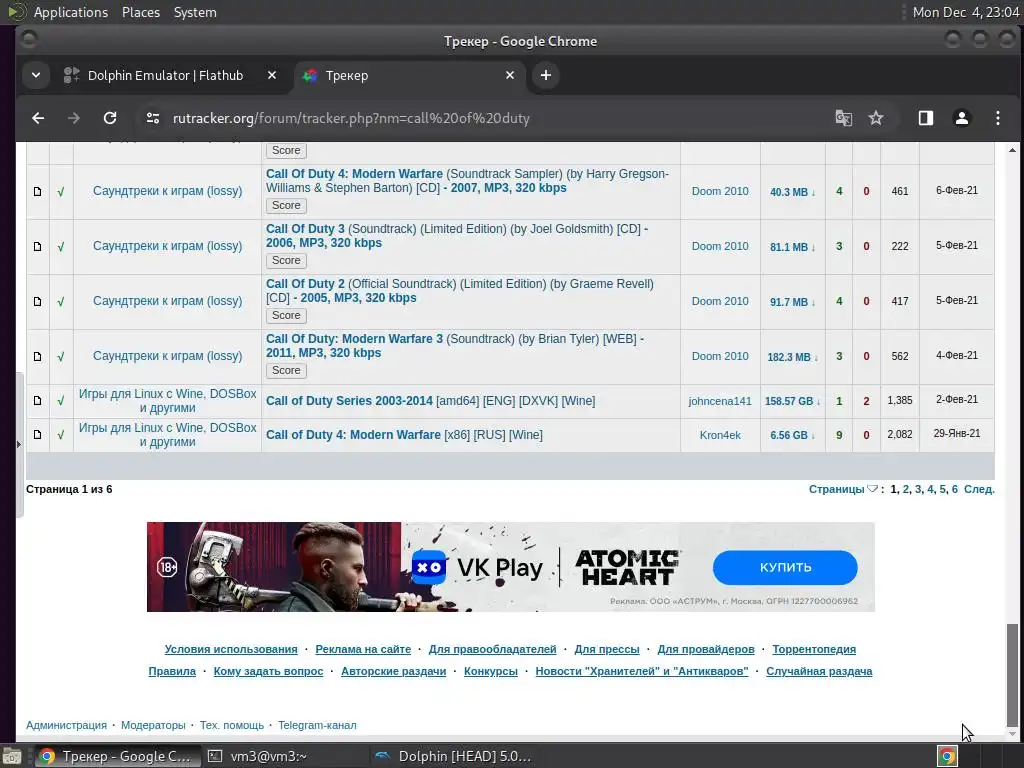Click document icon for Call Of Duty 3 row
Viewport: 1024px width, 768px height.
pos(37,246)
